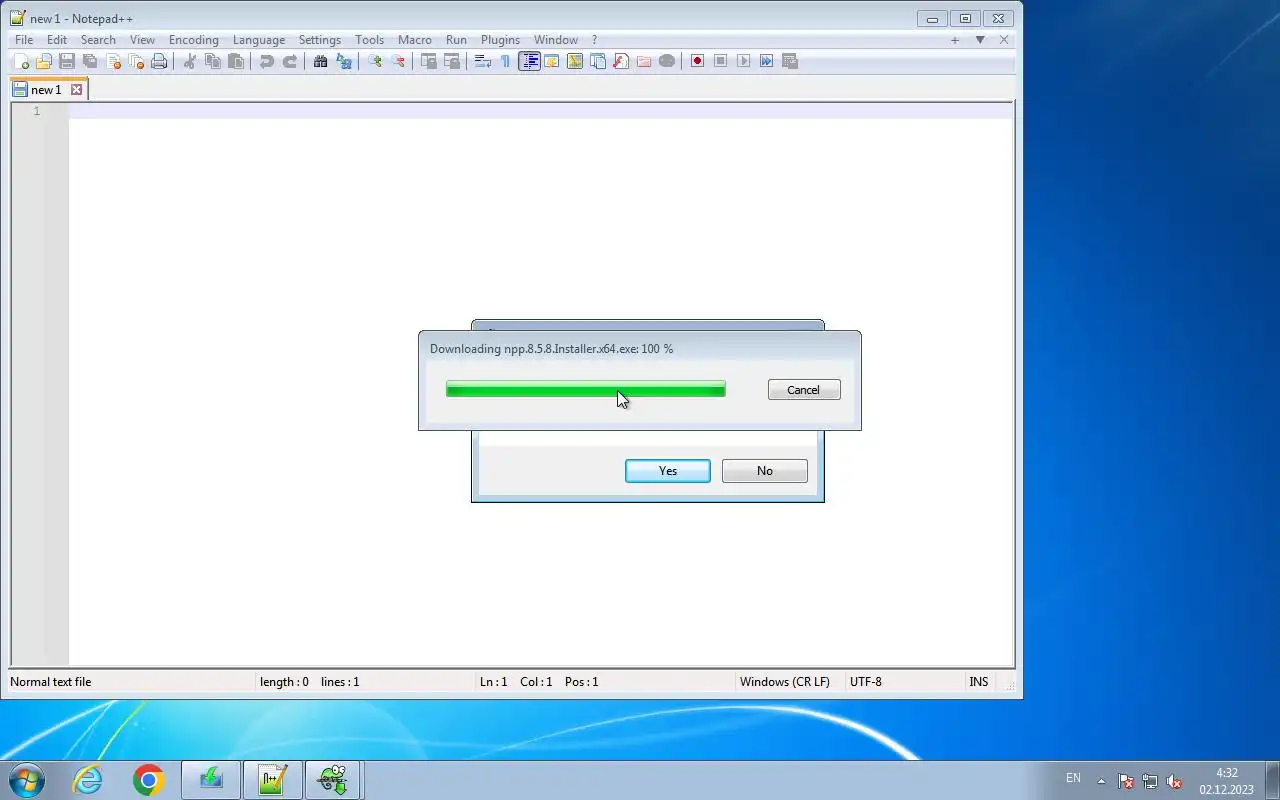Click the Copy toolbar icon
1280x800 pixels.
[213, 61]
